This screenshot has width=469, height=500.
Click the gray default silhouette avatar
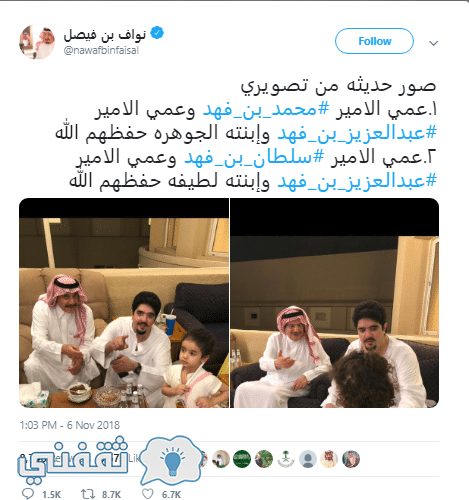tap(308, 459)
